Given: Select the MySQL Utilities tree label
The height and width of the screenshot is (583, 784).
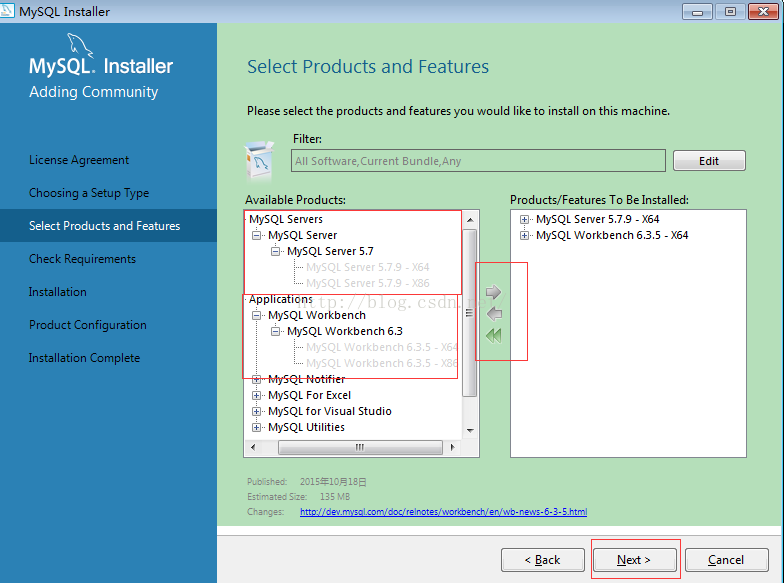Looking at the screenshot, I should (306, 427).
